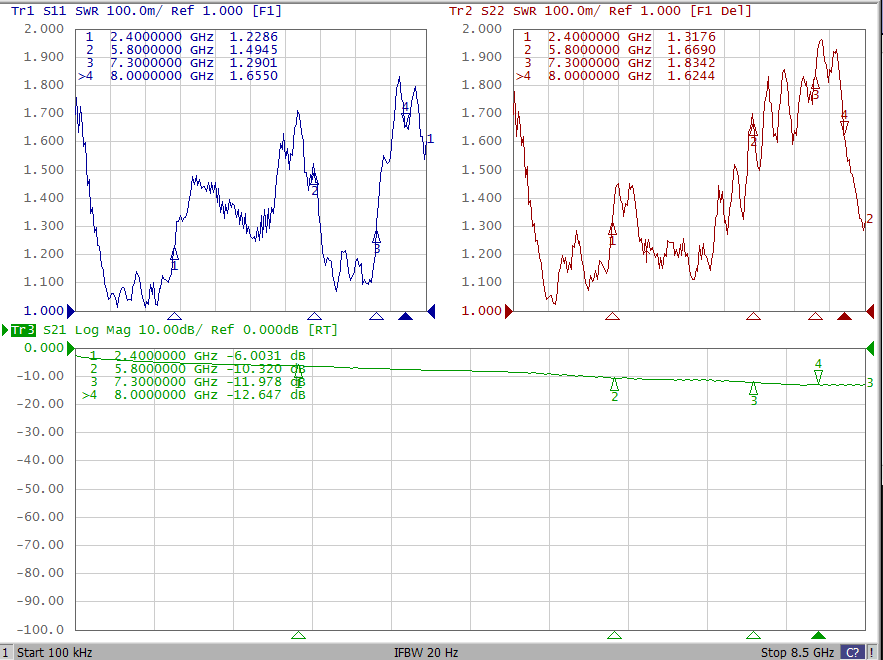Click the filled green active marker triangle on Tr3 axis
The width and height of the screenshot is (883, 660).
click(819, 635)
